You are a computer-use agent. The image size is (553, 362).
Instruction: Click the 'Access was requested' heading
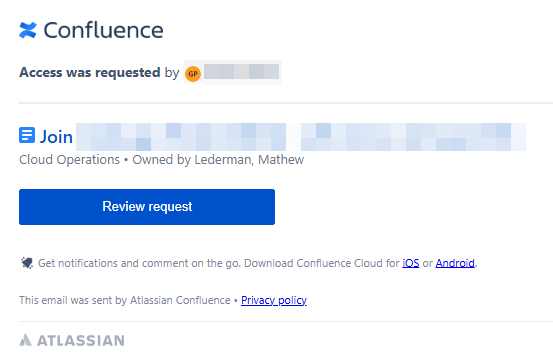click(x=90, y=72)
